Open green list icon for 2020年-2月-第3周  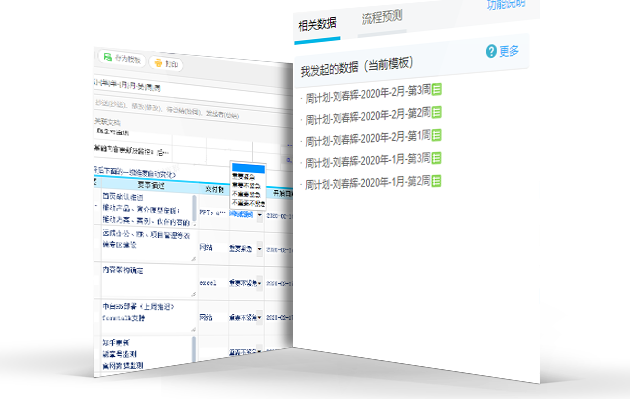point(437,89)
